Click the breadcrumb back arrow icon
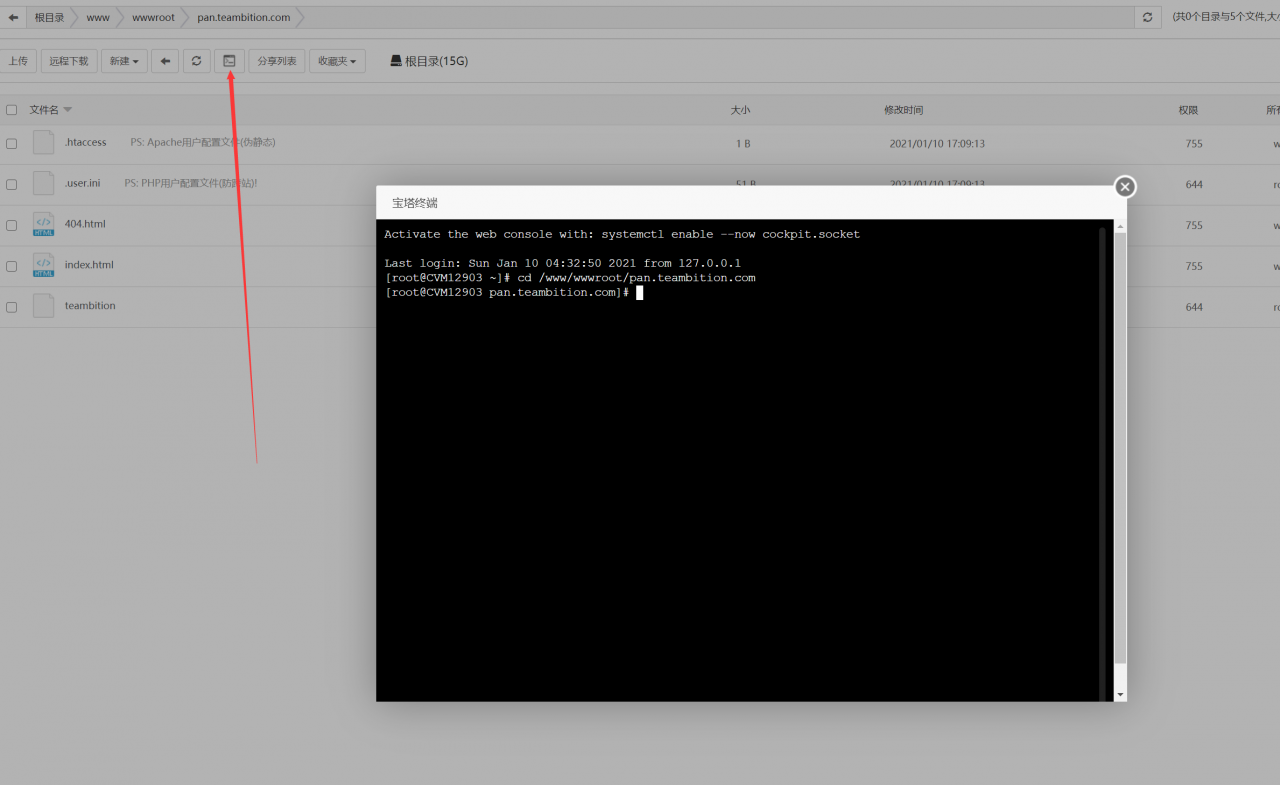The width and height of the screenshot is (1280, 785). pos(13,17)
